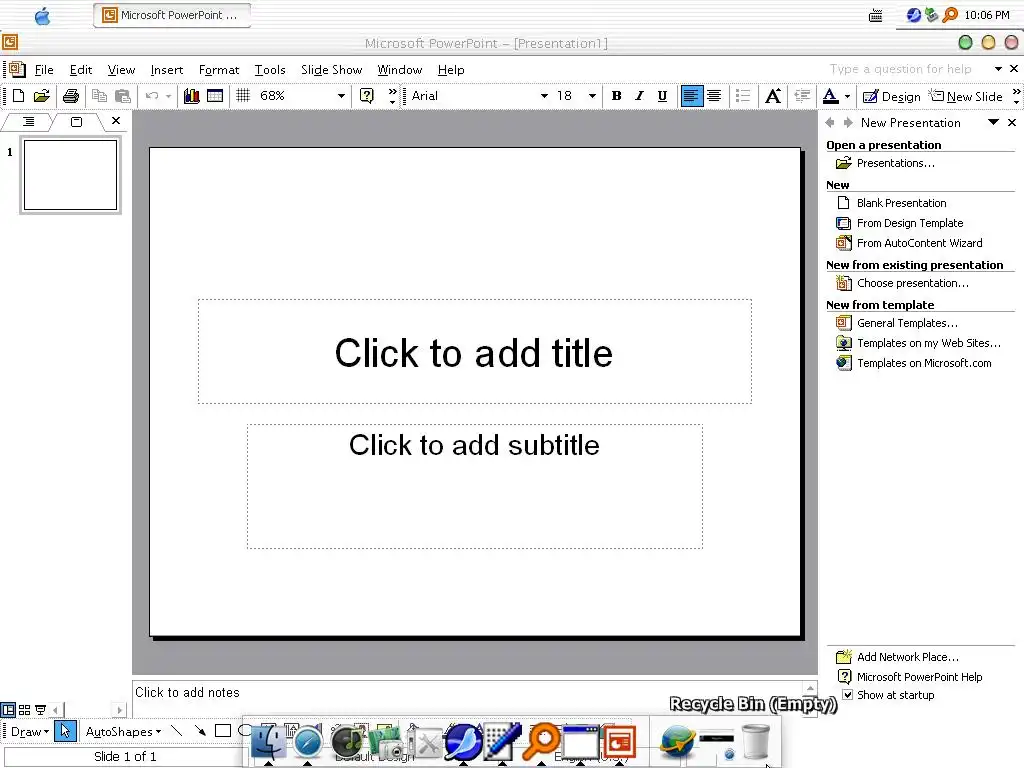The width and height of the screenshot is (1024, 768).
Task: Set Align Left paragraph alignment
Action: 691,96
